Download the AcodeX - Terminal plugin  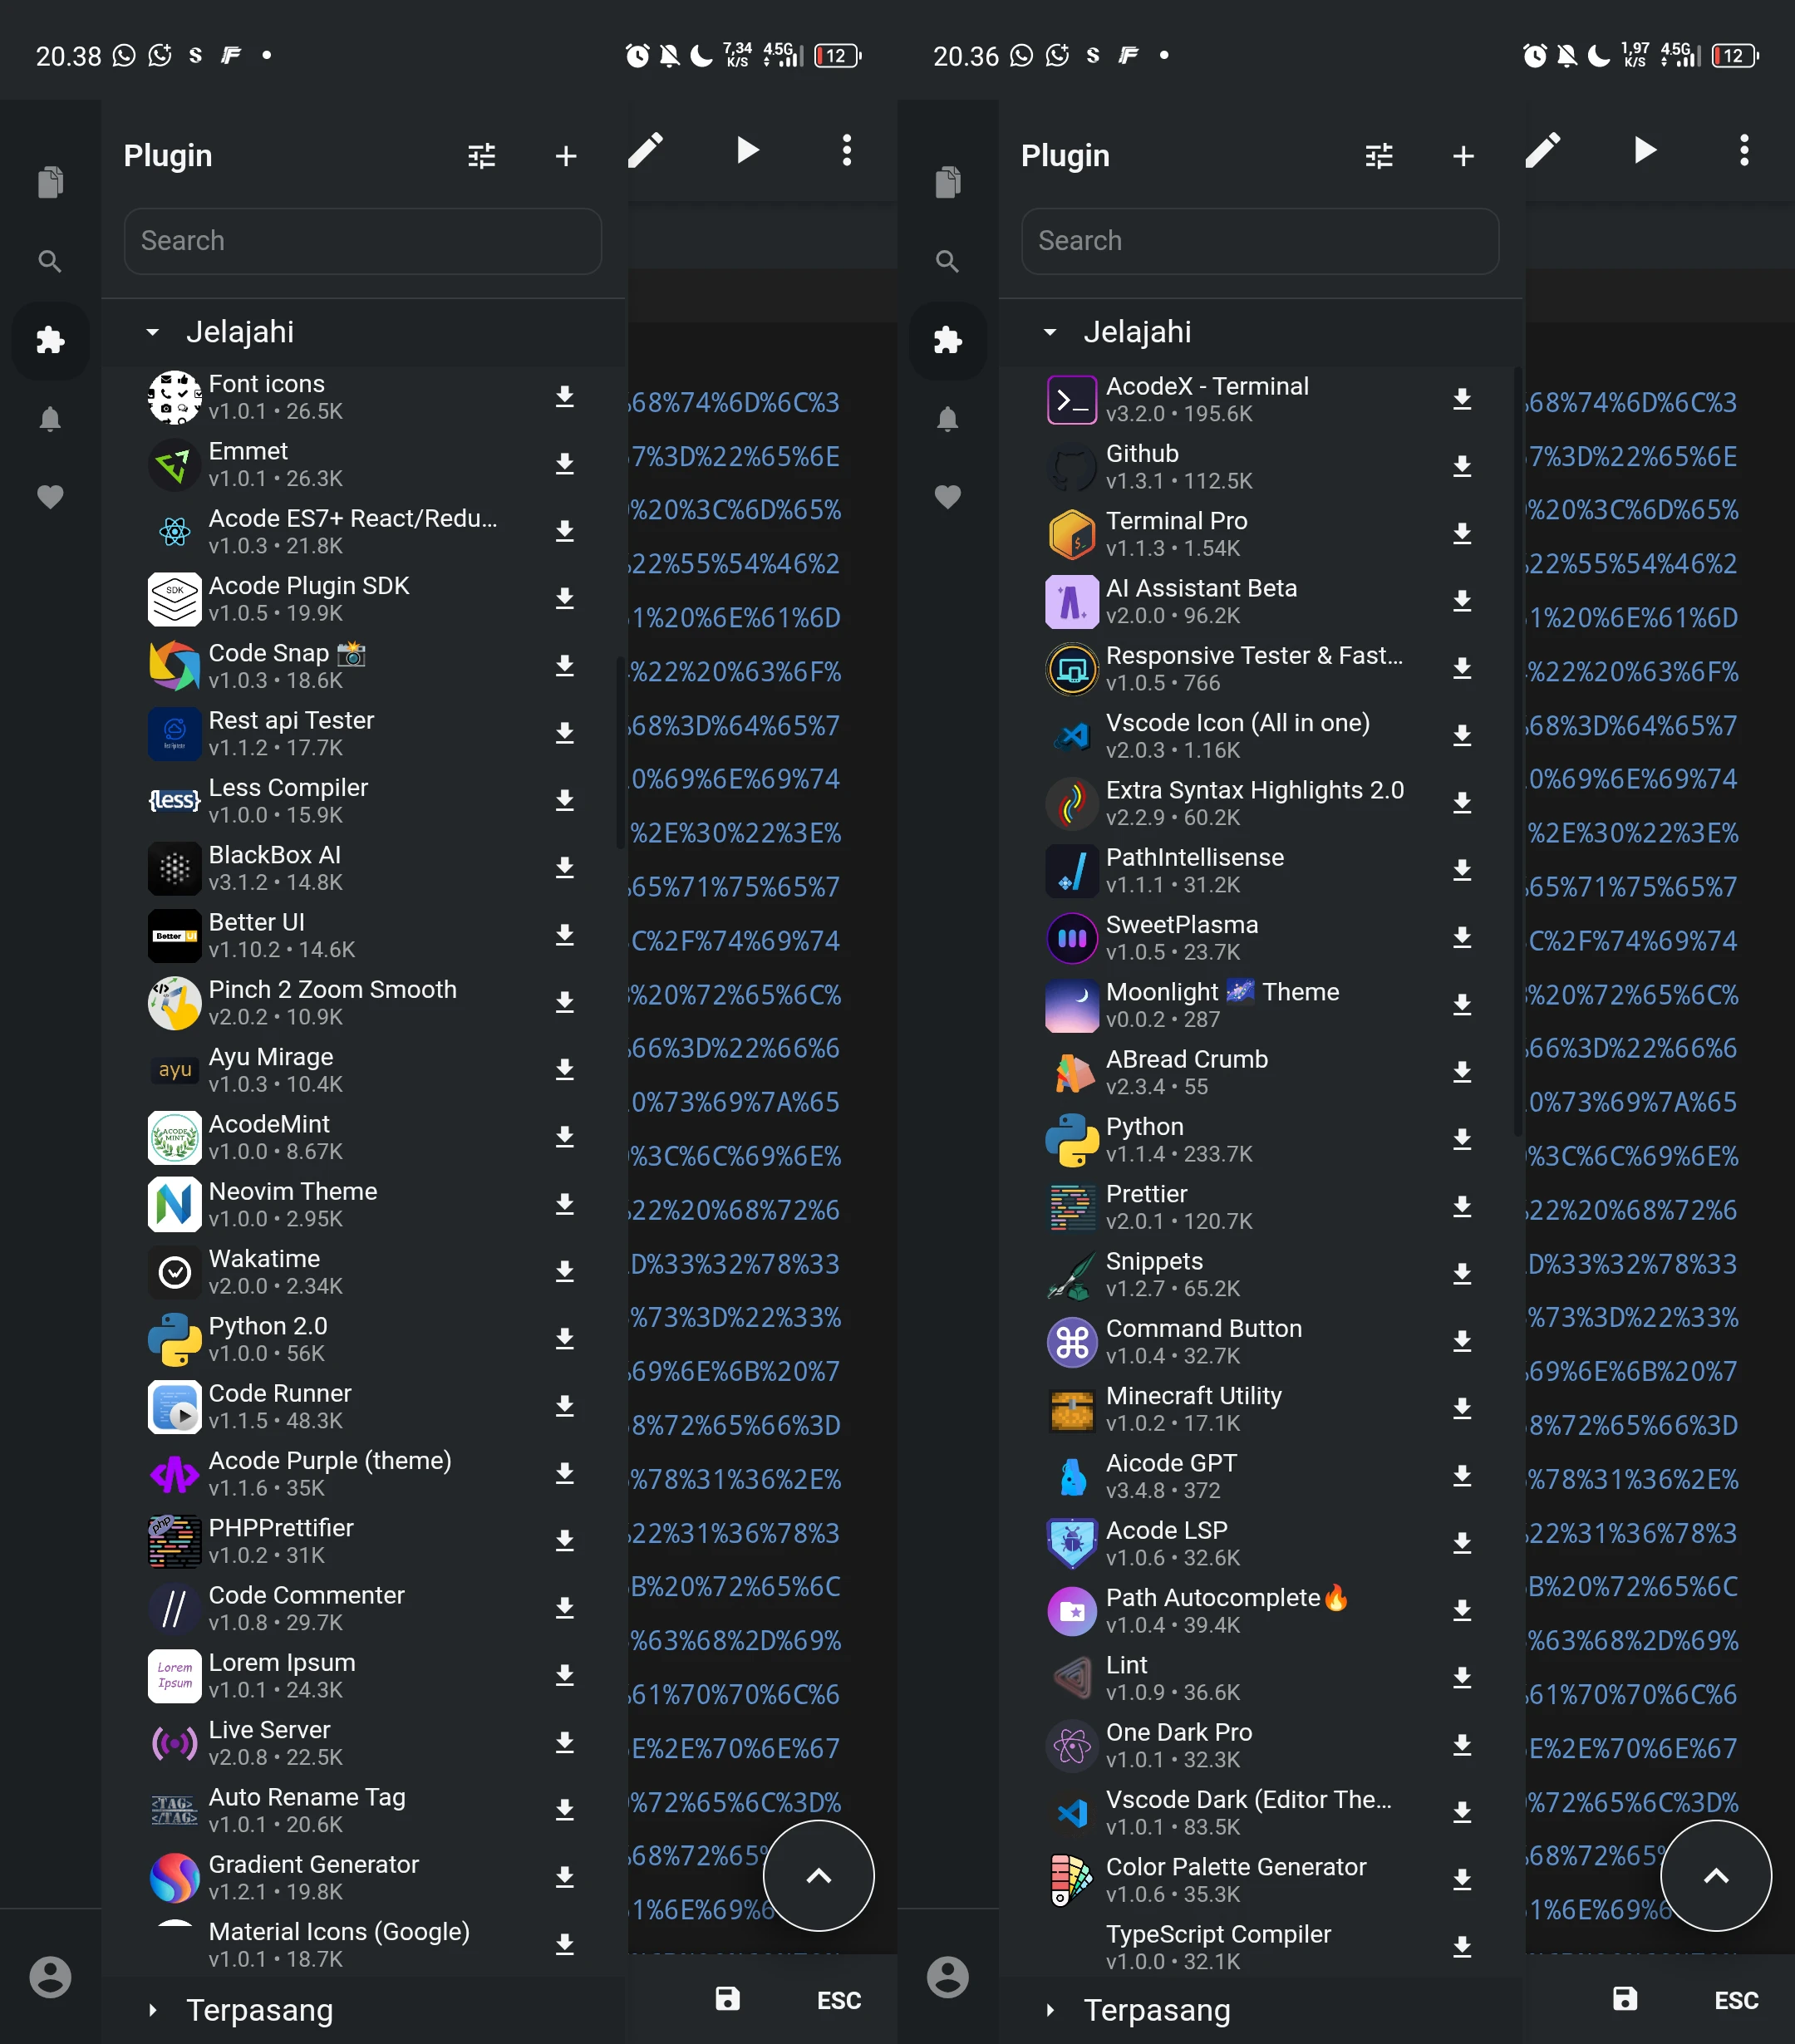pos(1463,399)
